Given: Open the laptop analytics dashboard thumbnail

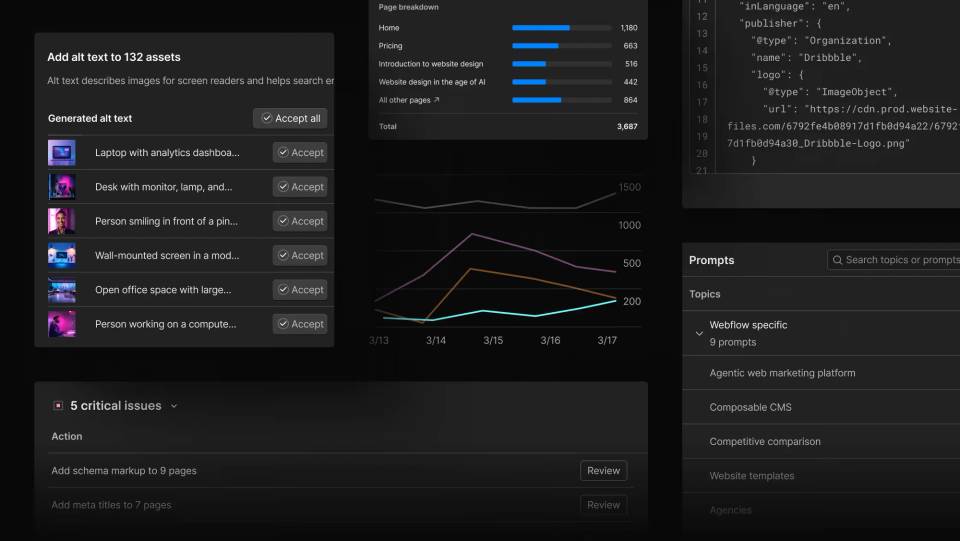Looking at the screenshot, I should coord(62,152).
